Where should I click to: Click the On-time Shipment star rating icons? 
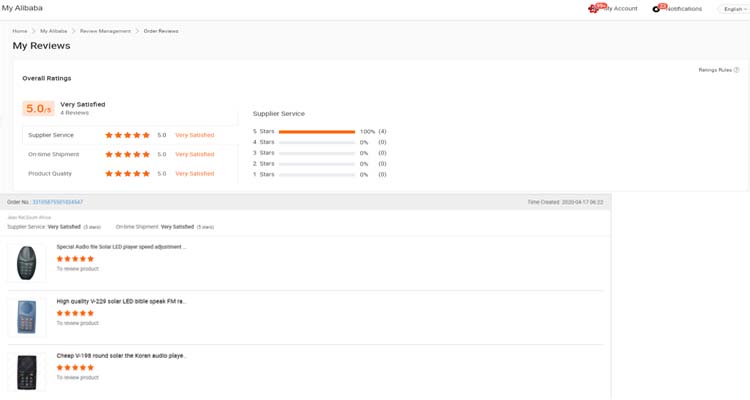coord(128,154)
